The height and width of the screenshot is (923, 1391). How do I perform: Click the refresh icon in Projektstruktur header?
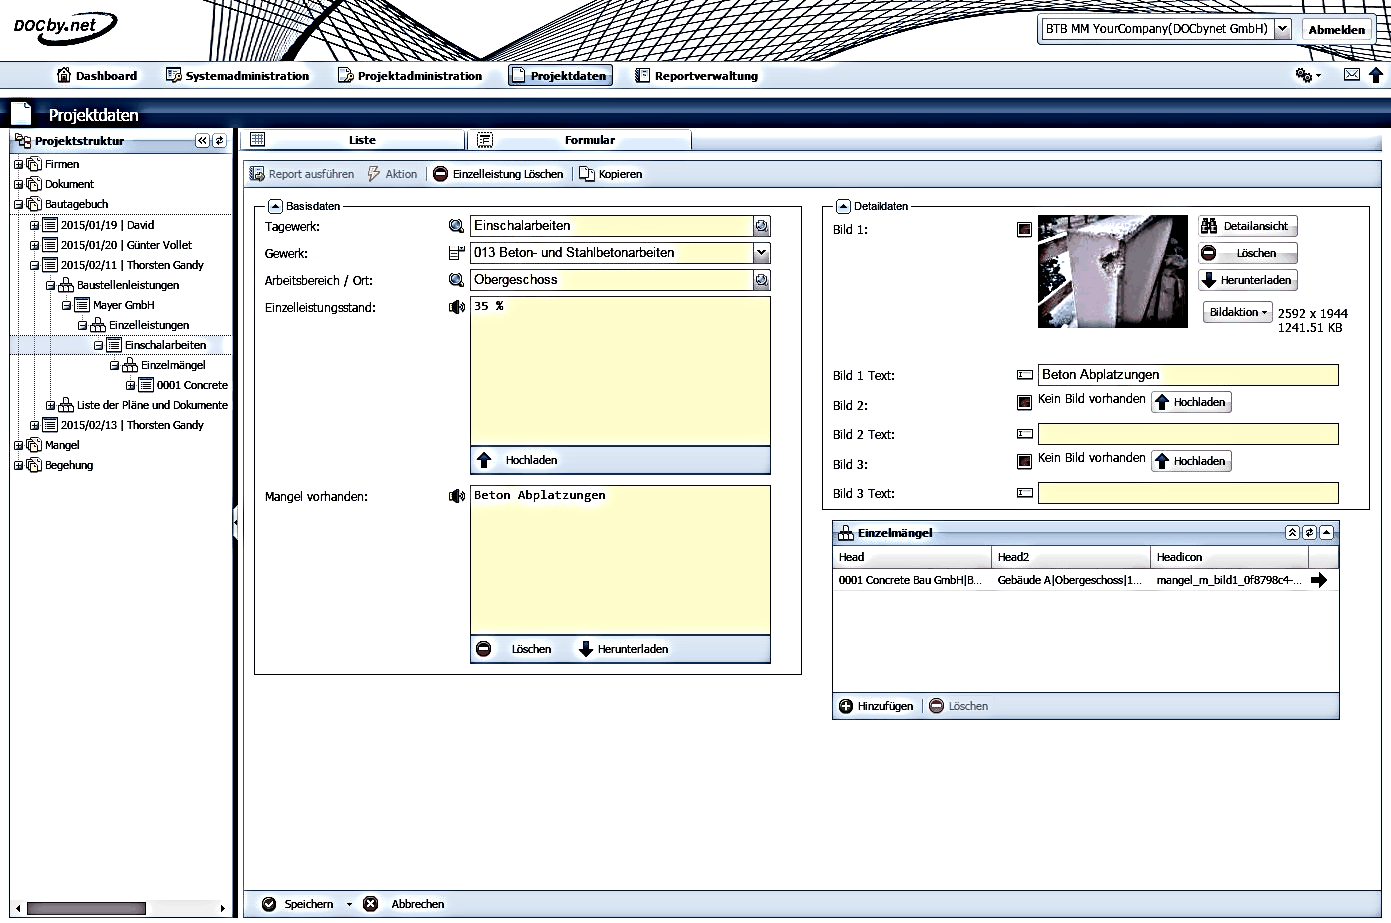[220, 141]
